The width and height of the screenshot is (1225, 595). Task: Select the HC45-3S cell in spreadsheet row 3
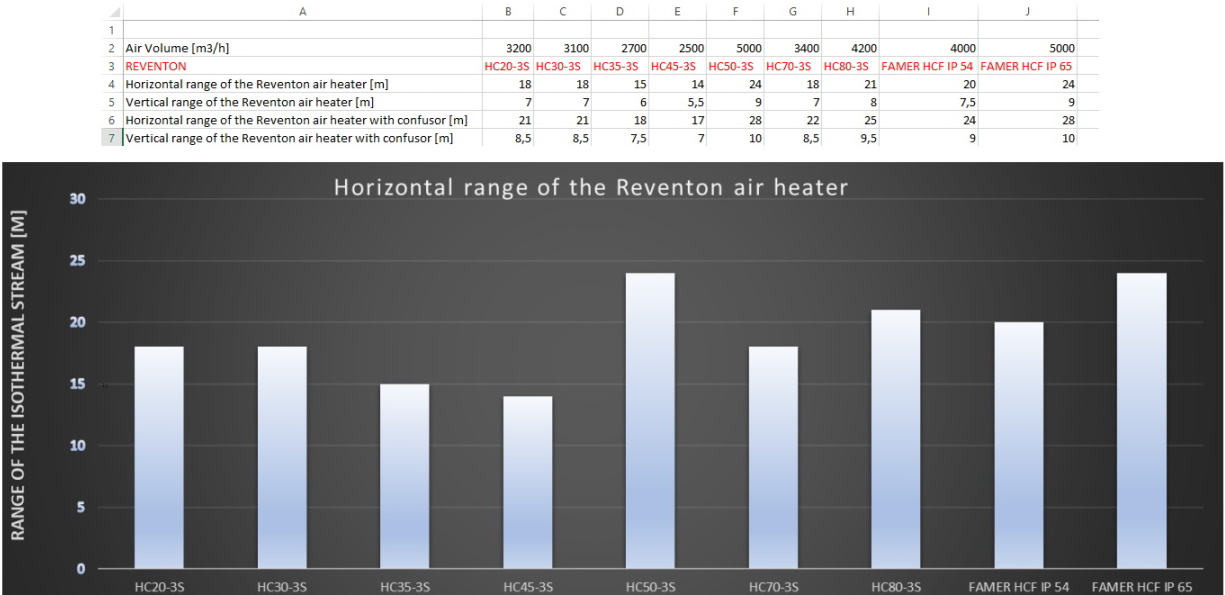tap(677, 66)
